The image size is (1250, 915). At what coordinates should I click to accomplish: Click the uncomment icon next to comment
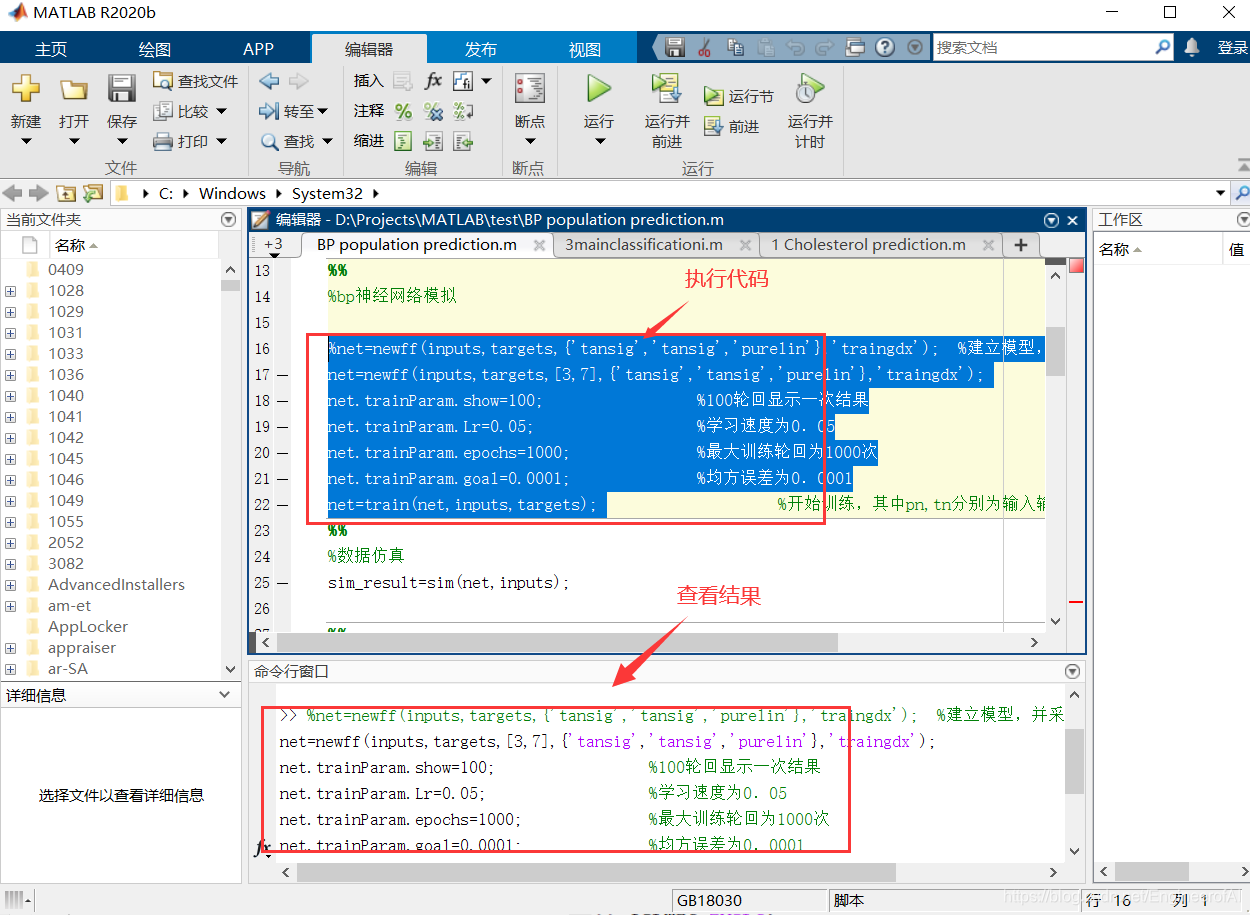tap(433, 111)
